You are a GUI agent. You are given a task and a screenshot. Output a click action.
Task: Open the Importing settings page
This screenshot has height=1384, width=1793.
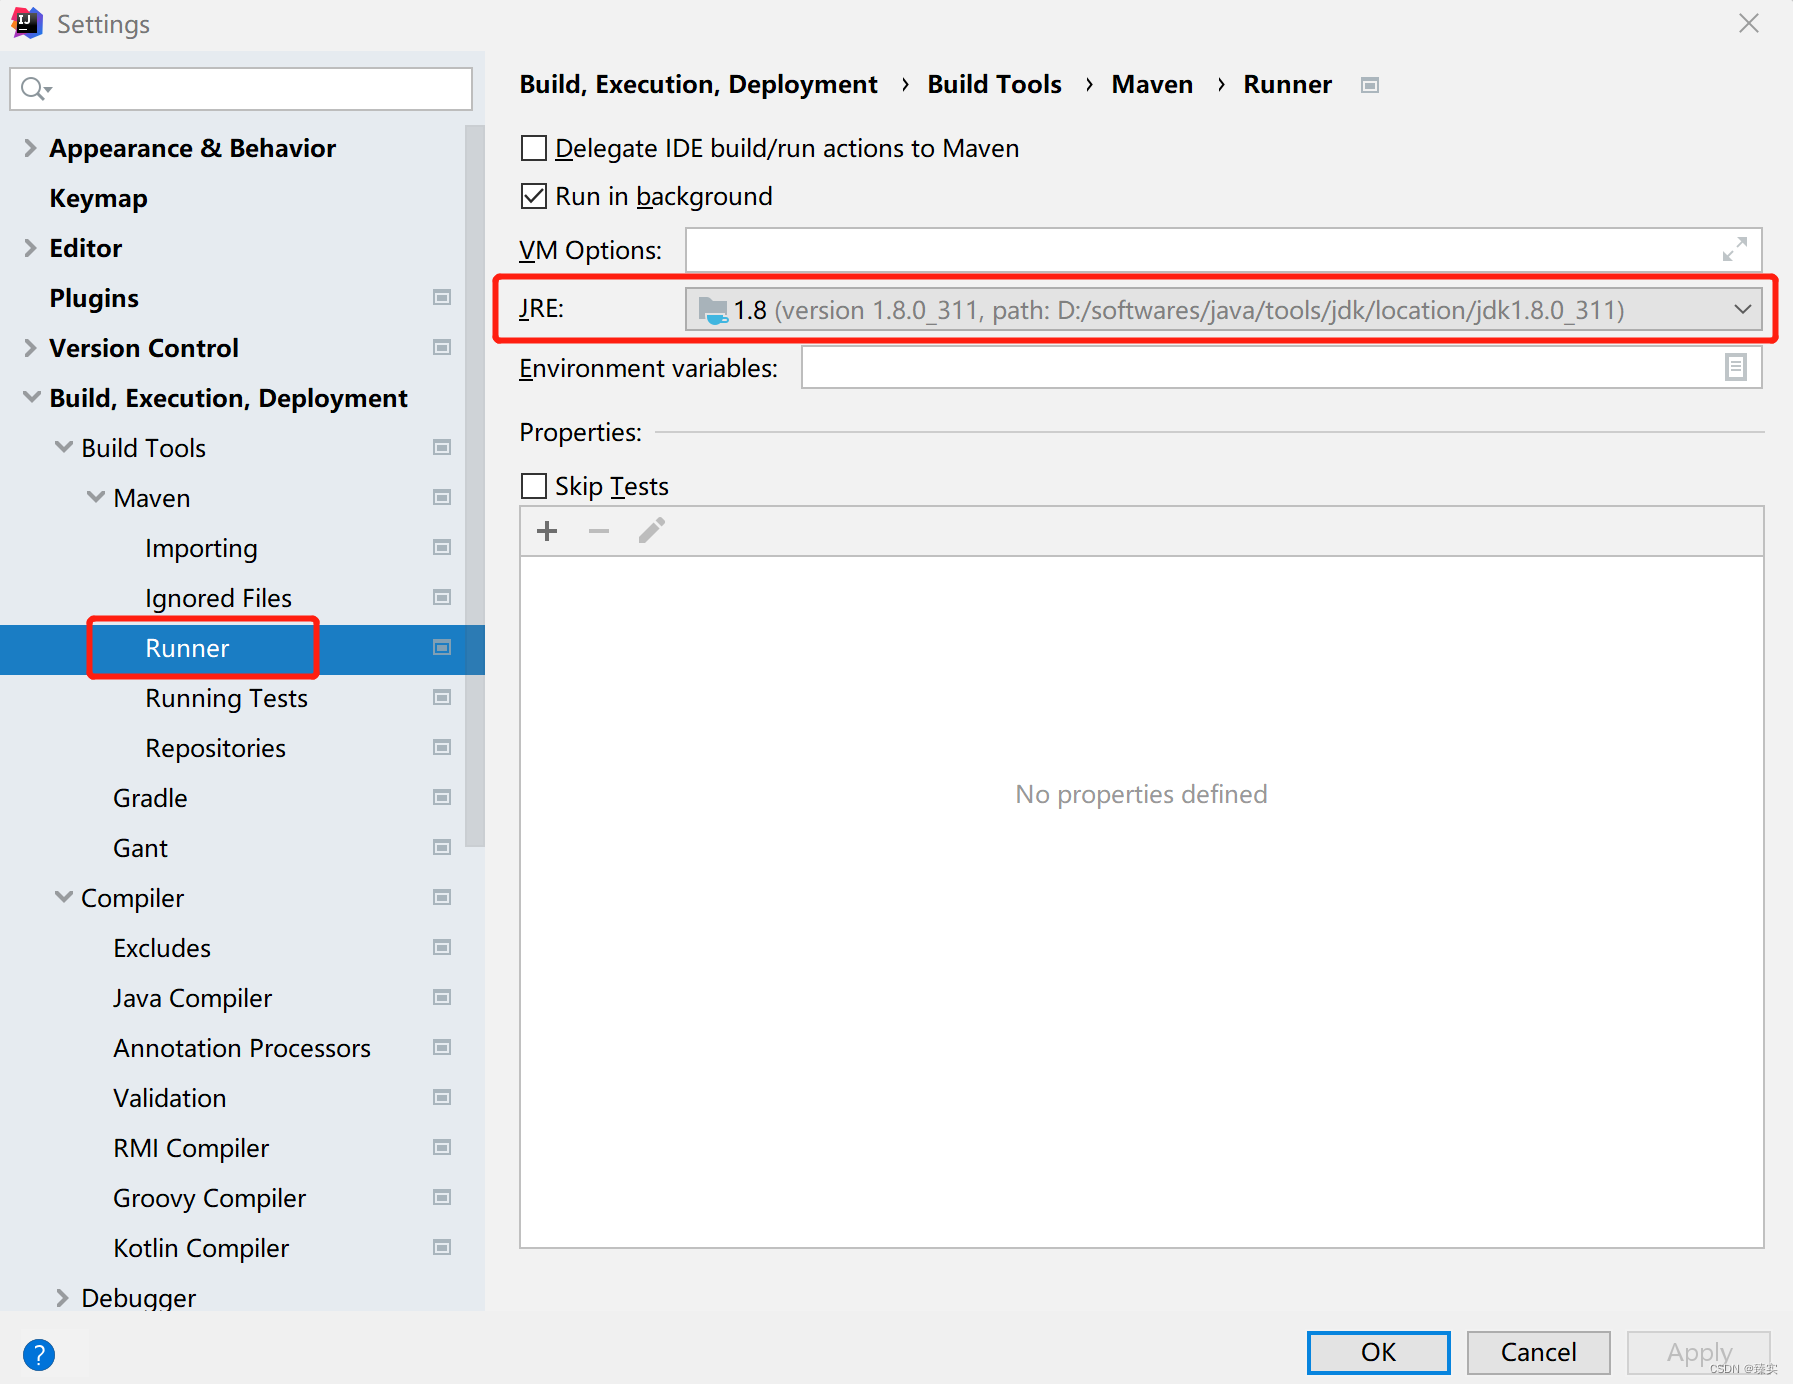201,548
